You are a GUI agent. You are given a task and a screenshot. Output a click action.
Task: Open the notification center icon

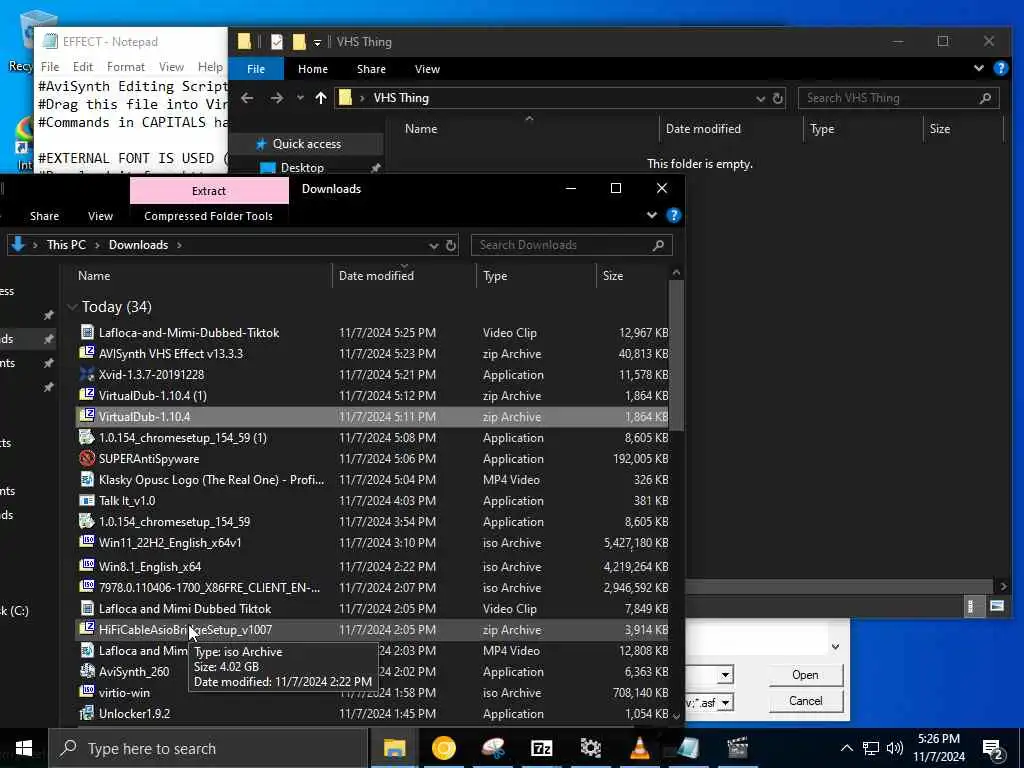click(x=993, y=748)
